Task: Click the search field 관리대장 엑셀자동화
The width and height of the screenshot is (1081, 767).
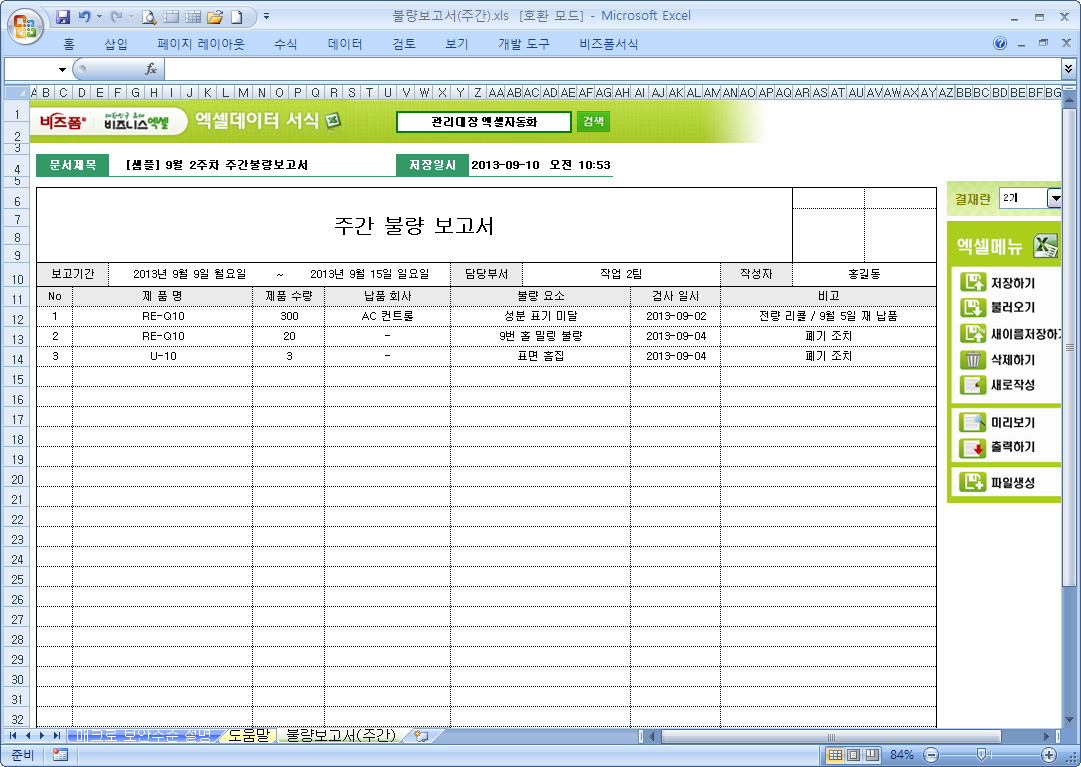Action: coord(484,122)
